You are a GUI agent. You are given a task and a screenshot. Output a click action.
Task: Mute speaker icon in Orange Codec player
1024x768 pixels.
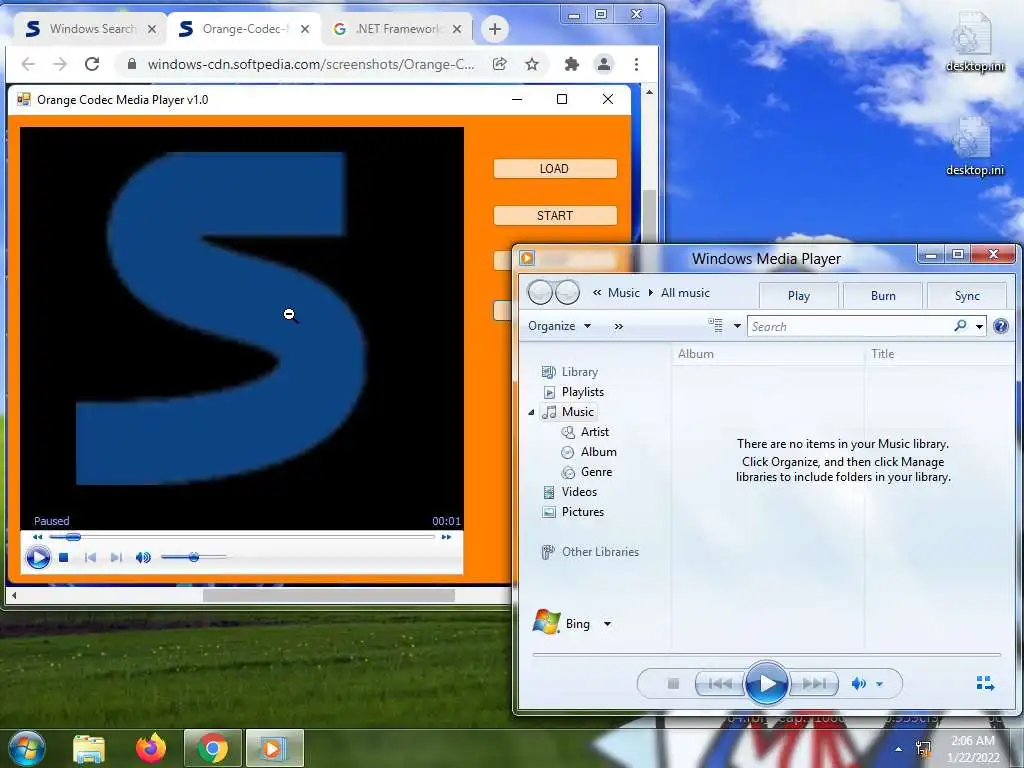pyautogui.click(x=143, y=558)
